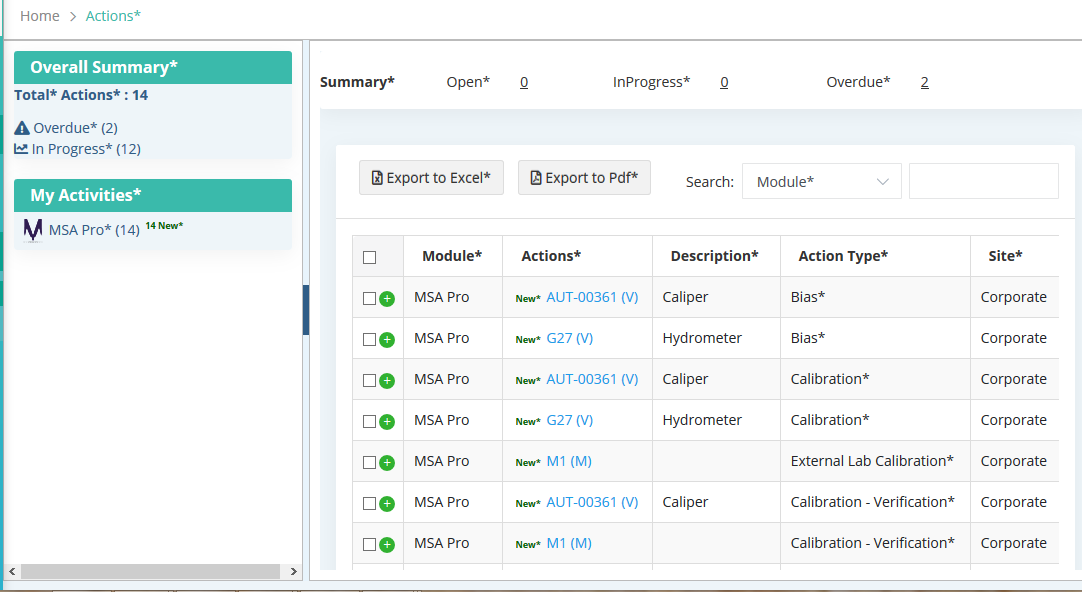Screen dimensions: 1082x592
Task: Click the sidebar collapse splitter handle
Action: click(x=306, y=310)
